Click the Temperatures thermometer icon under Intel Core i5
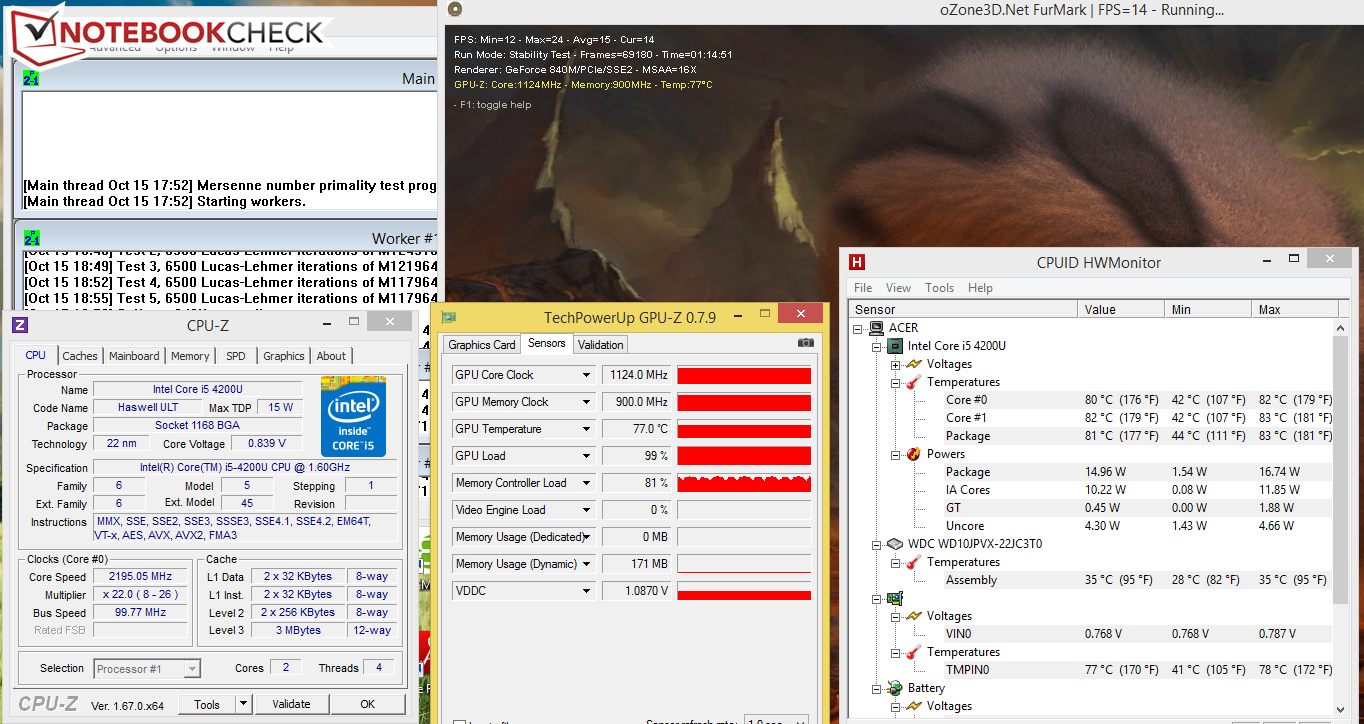1364x724 pixels. [914, 382]
